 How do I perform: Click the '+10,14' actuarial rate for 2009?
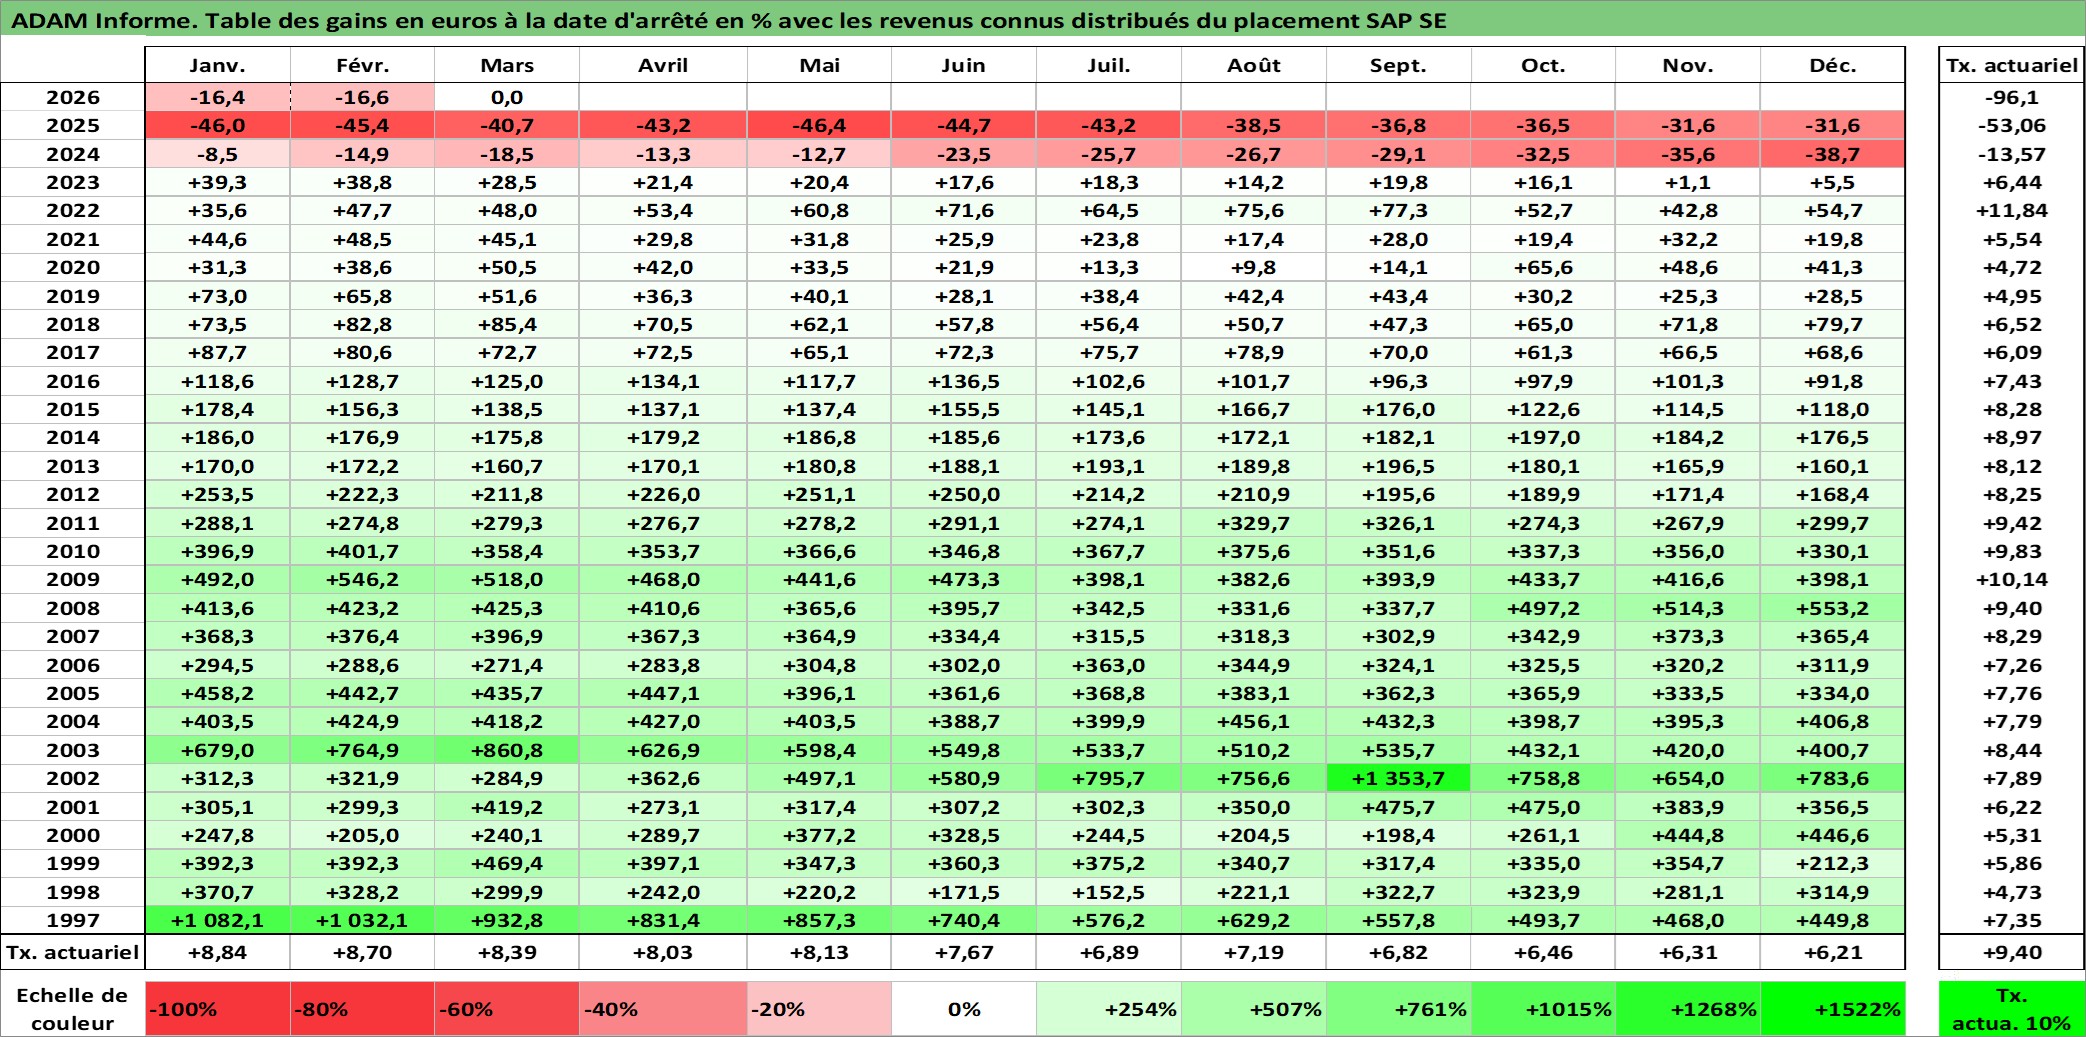point(2012,579)
